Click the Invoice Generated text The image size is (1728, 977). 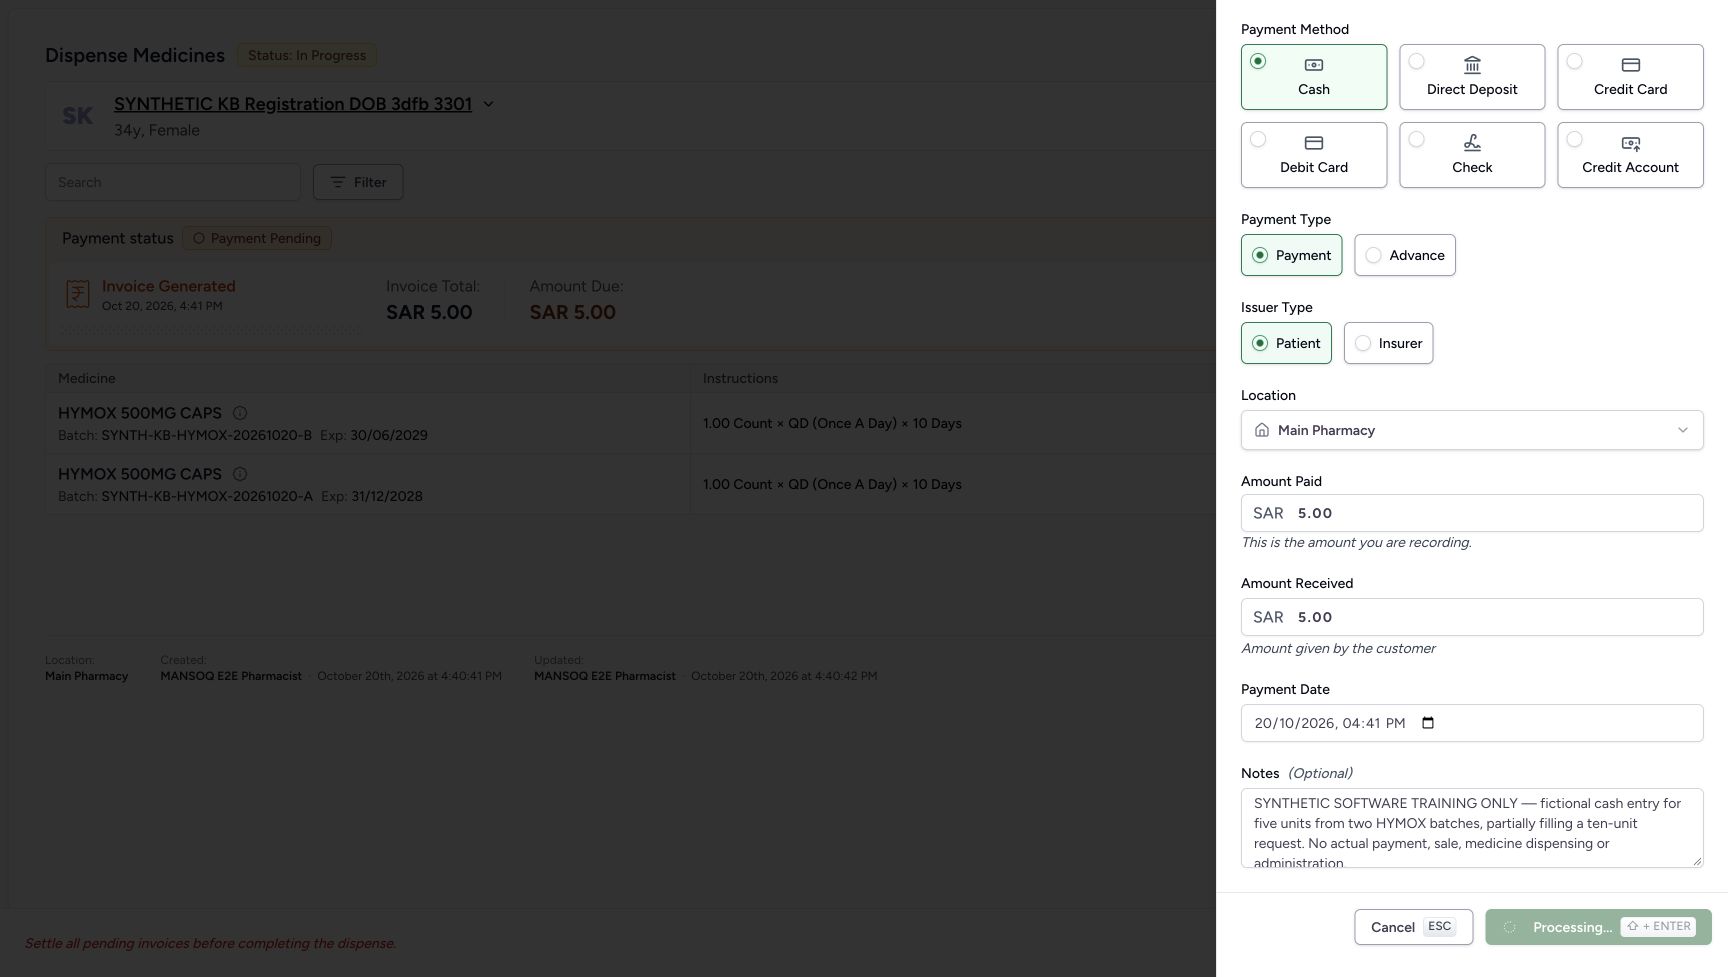point(169,286)
